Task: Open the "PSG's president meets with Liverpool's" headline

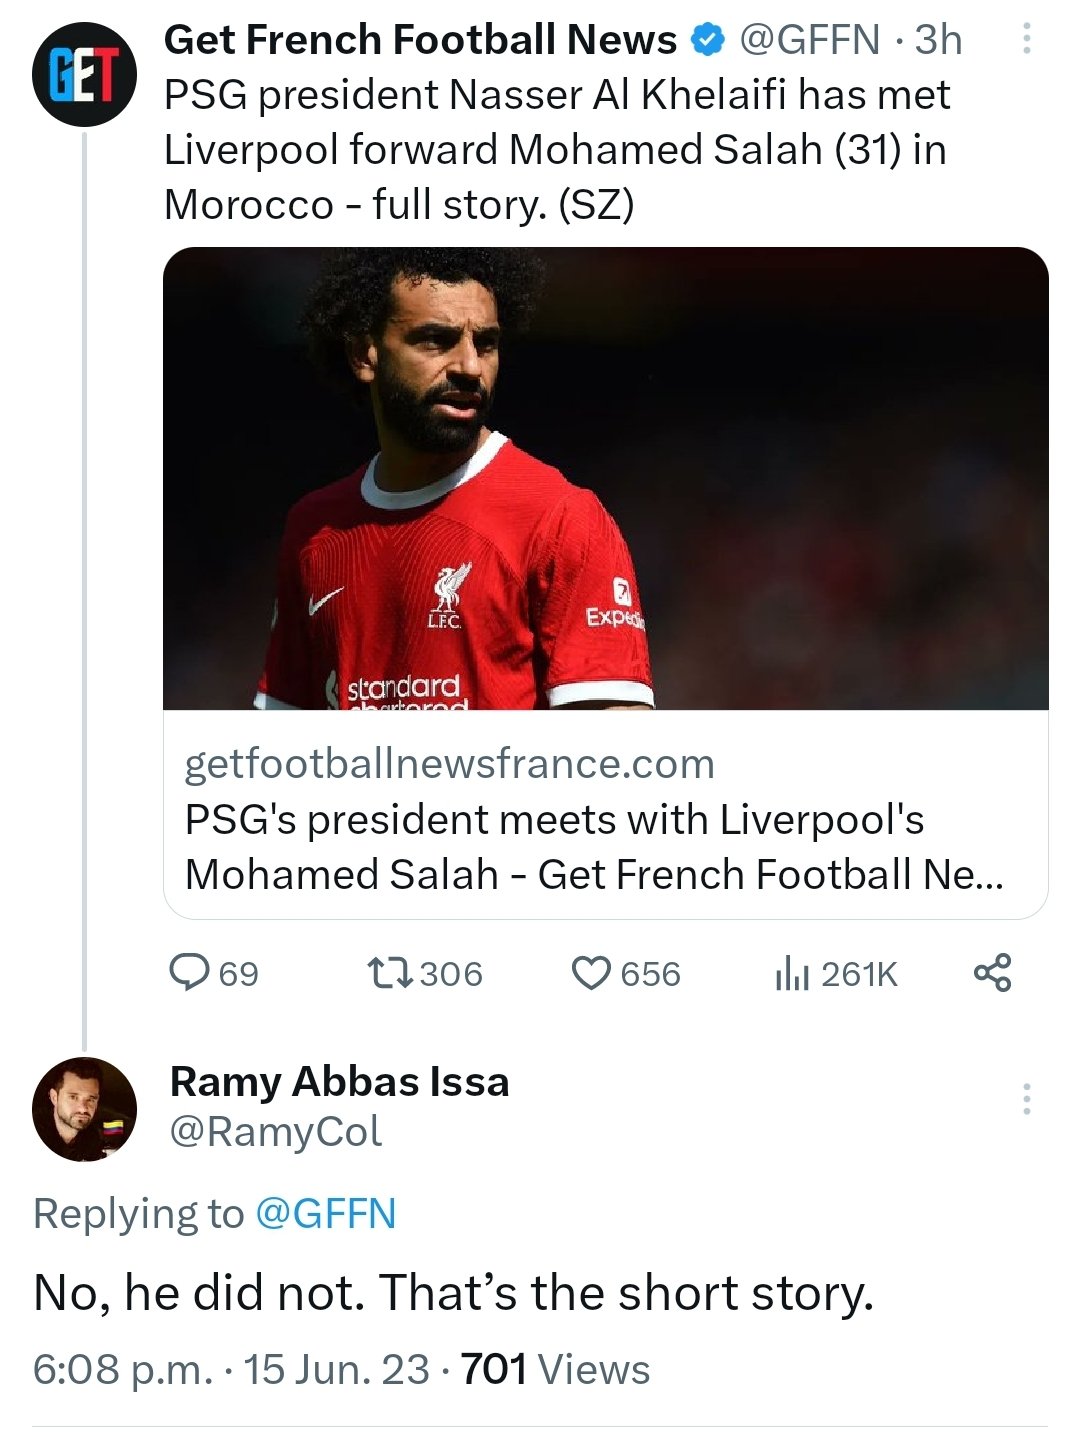Action: click(x=554, y=820)
